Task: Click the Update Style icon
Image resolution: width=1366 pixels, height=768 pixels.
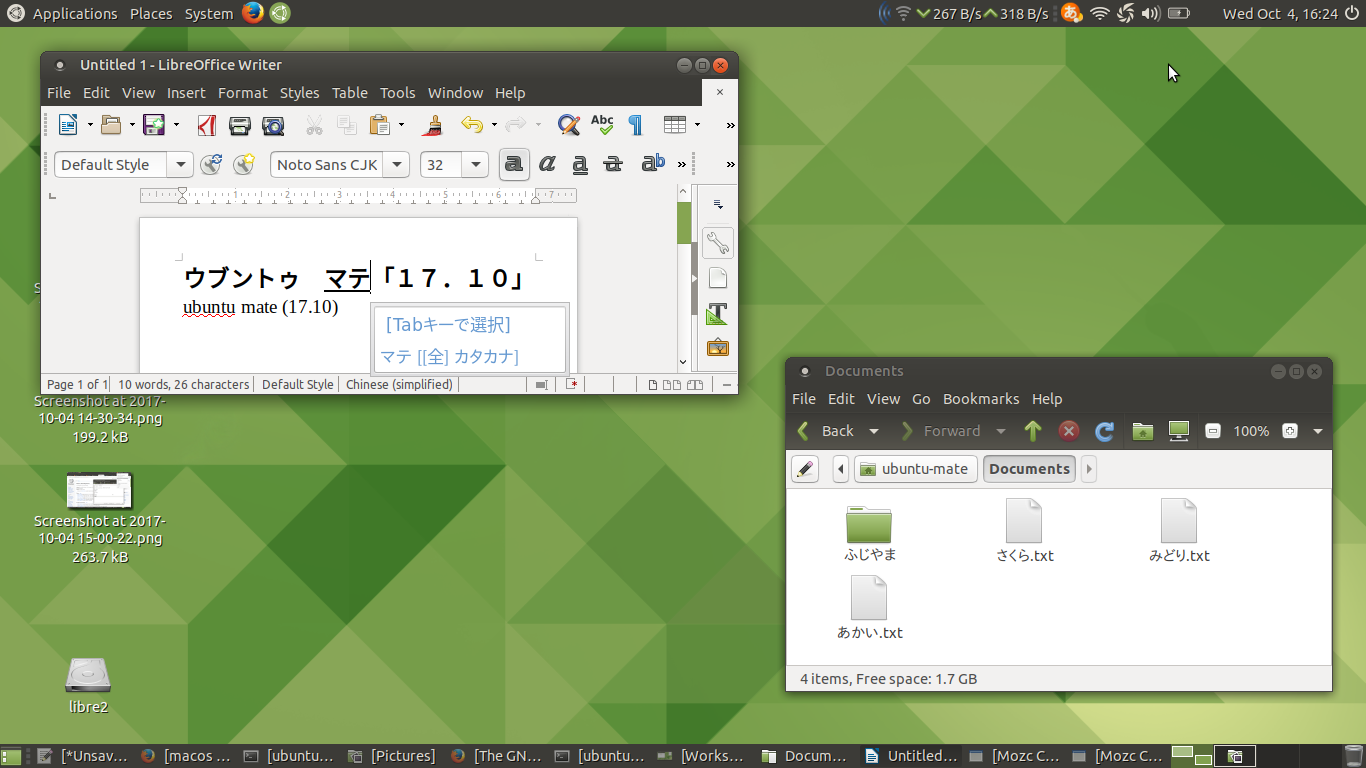Action: [211, 165]
